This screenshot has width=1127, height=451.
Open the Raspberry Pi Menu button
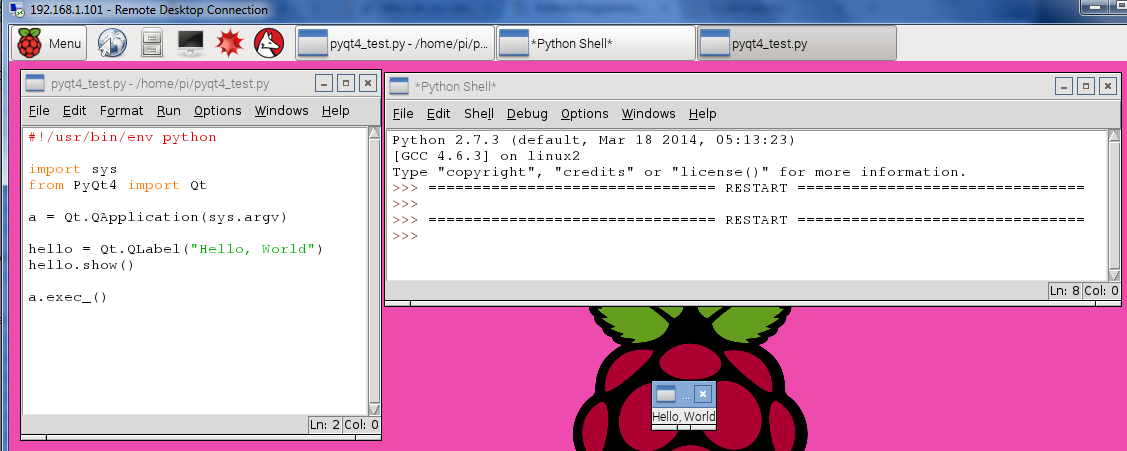tap(50, 43)
